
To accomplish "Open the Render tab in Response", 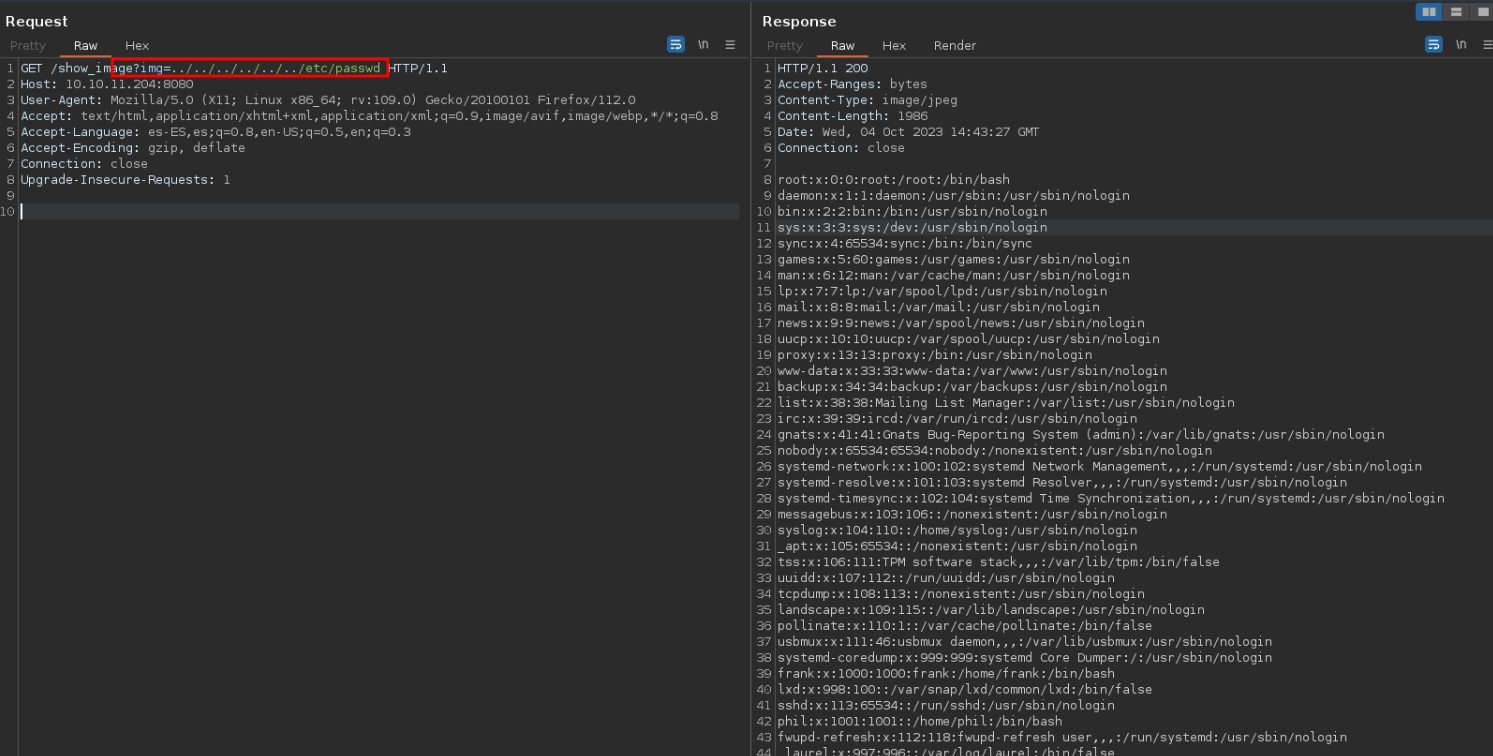I will click(955, 46).
